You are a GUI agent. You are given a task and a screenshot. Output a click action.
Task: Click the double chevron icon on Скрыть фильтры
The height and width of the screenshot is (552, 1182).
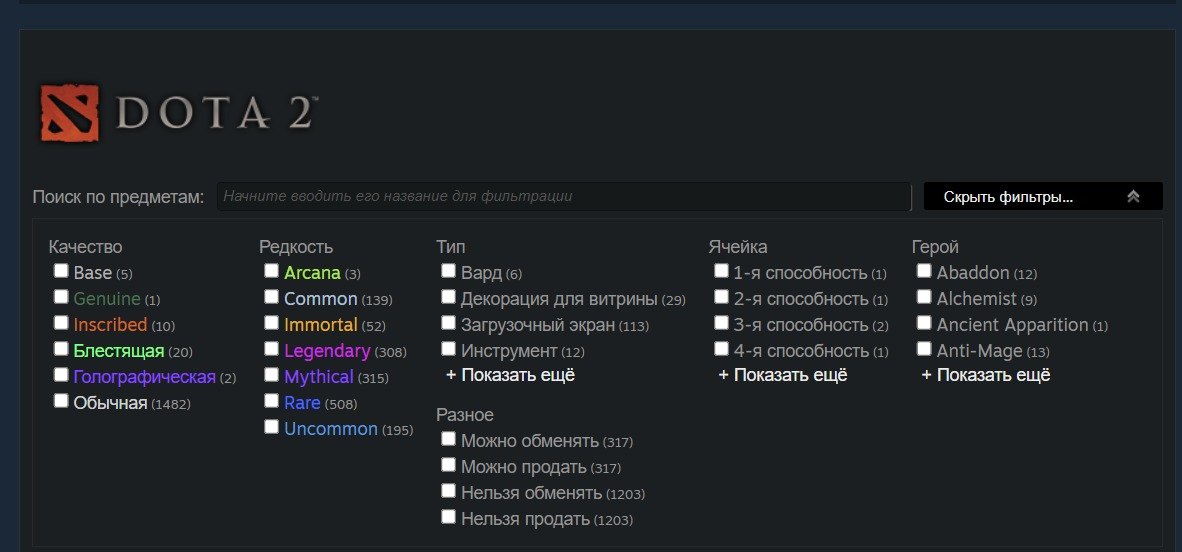(x=1133, y=197)
